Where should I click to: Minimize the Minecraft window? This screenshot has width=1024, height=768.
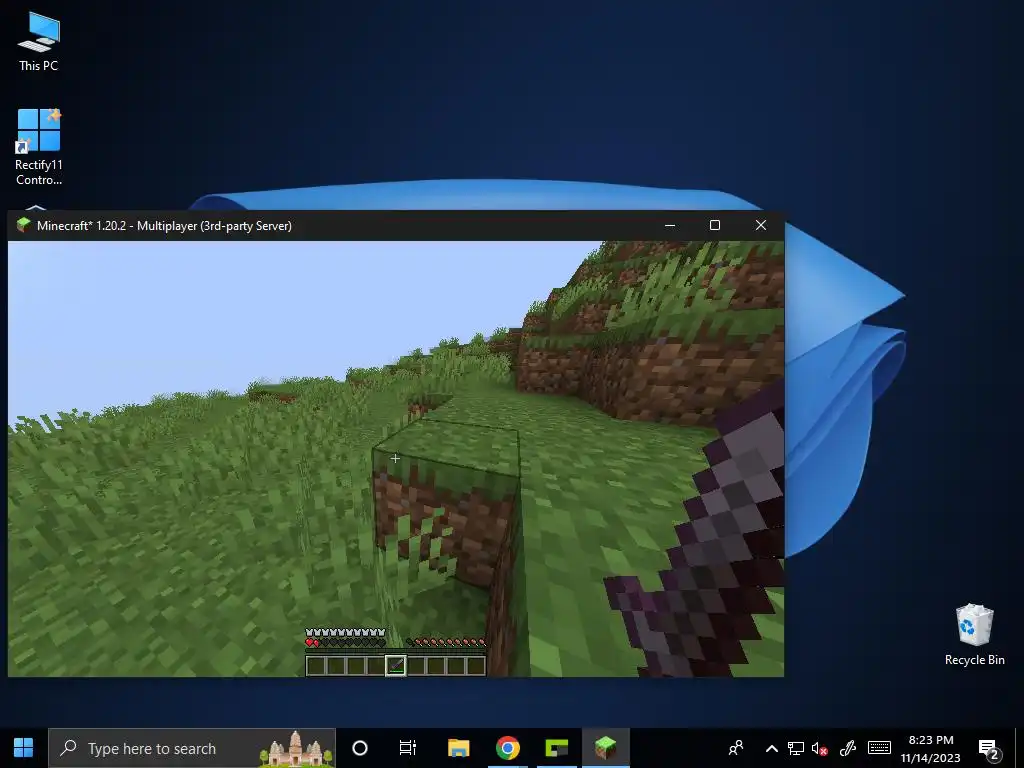(x=670, y=225)
